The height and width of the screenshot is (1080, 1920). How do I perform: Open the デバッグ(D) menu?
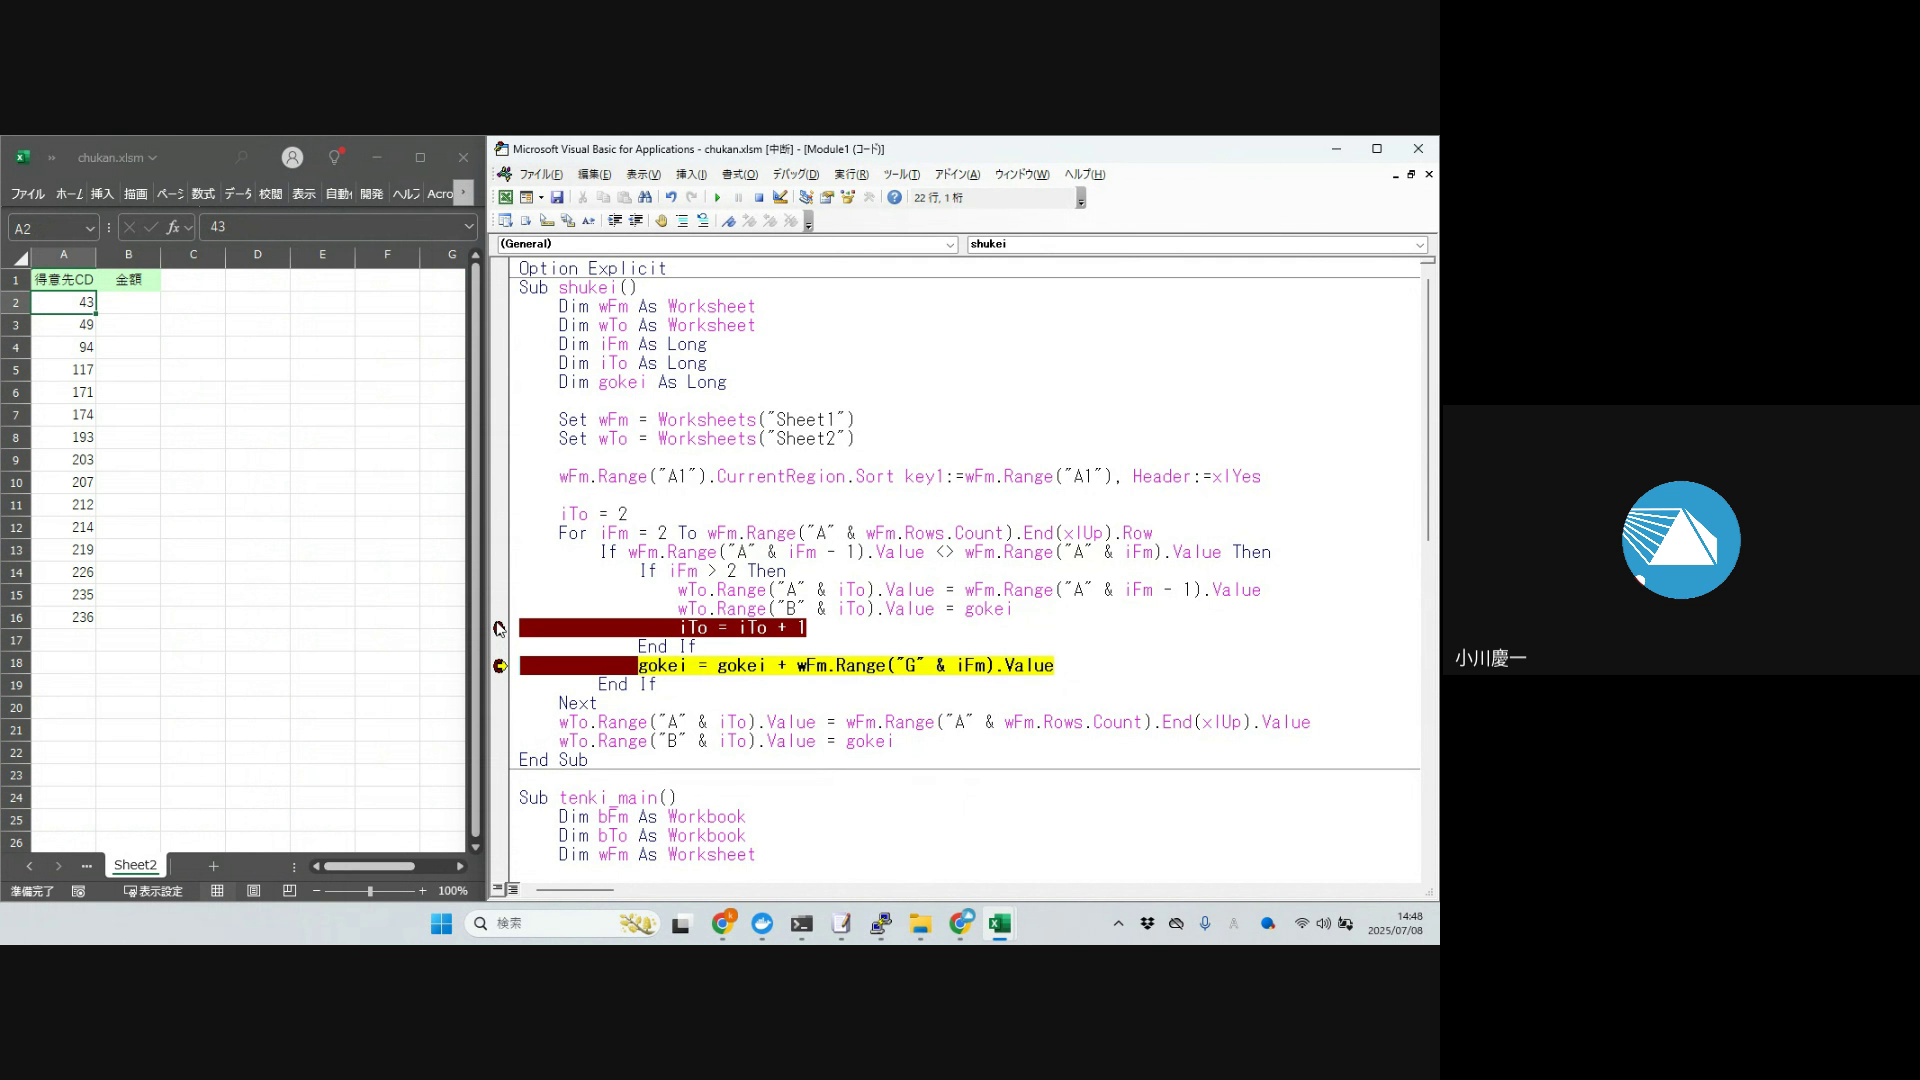click(795, 175)
